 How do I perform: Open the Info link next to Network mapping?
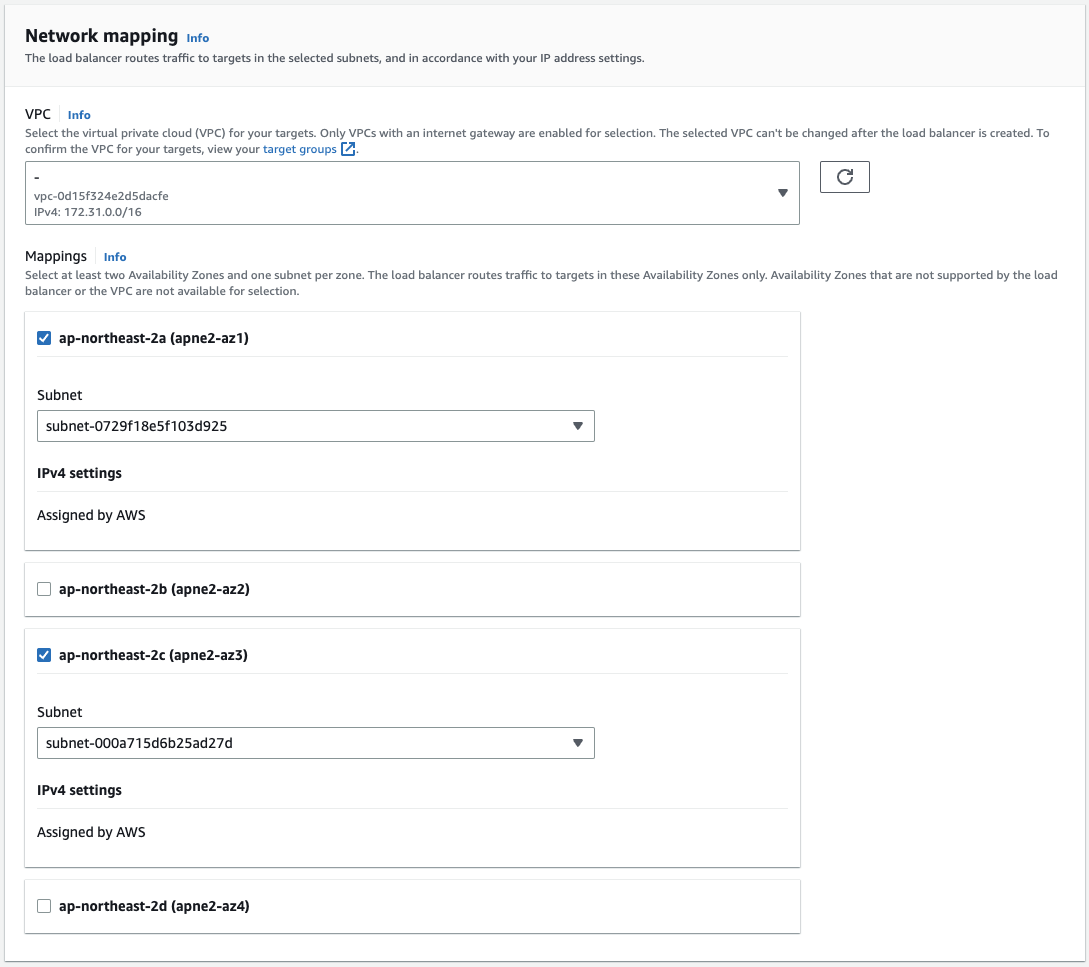(197, 38)
